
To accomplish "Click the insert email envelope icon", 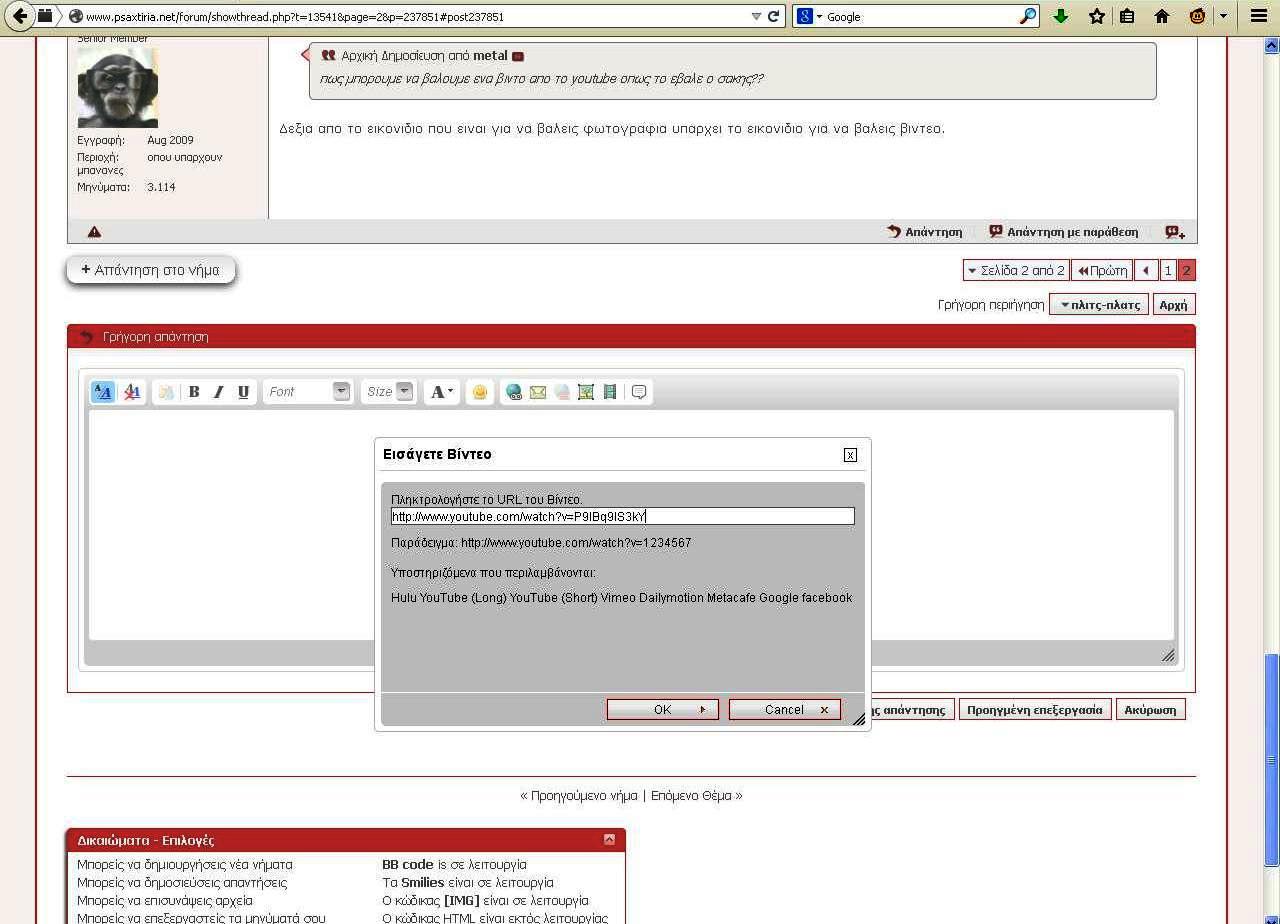I will (x=538, y=392).
